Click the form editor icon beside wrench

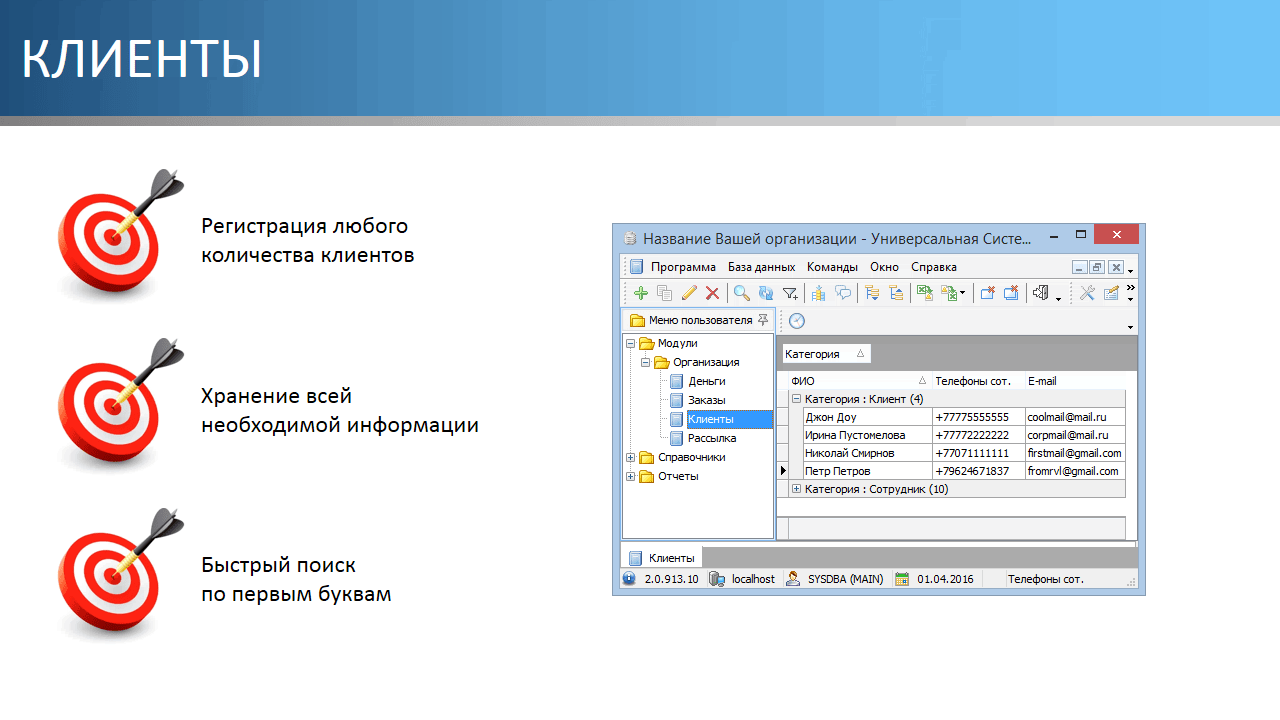tap(1111, 293)
